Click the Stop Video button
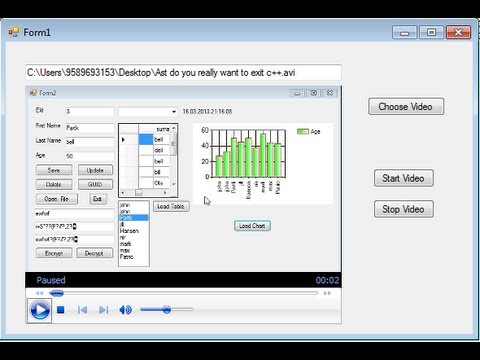Viewport: 480px width, 360px height. [x=404, y=209]
